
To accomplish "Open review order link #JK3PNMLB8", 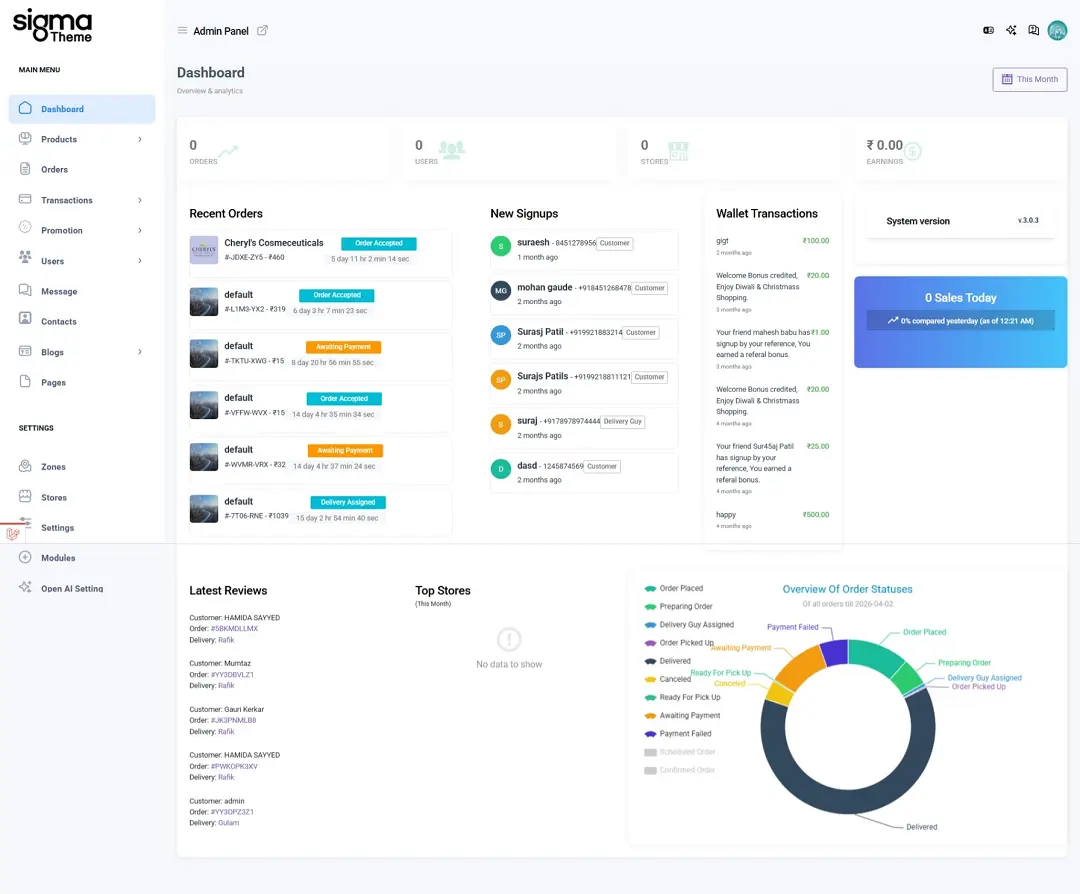I will coord(233,720).
